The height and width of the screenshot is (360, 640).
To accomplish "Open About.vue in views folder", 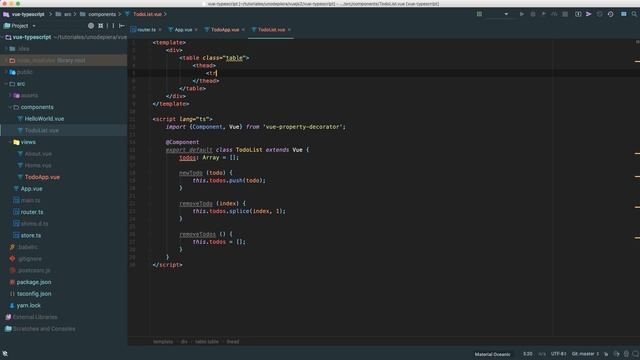I will (x=38, y=154).
